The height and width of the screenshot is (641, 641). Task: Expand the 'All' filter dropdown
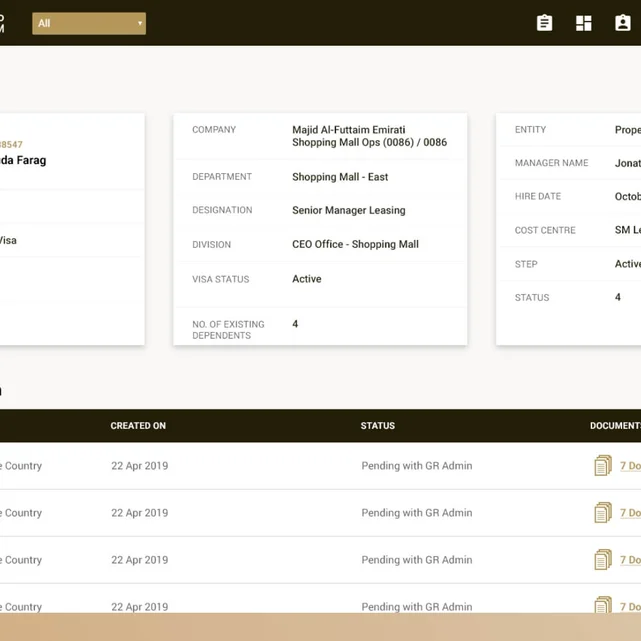[89, 23]
